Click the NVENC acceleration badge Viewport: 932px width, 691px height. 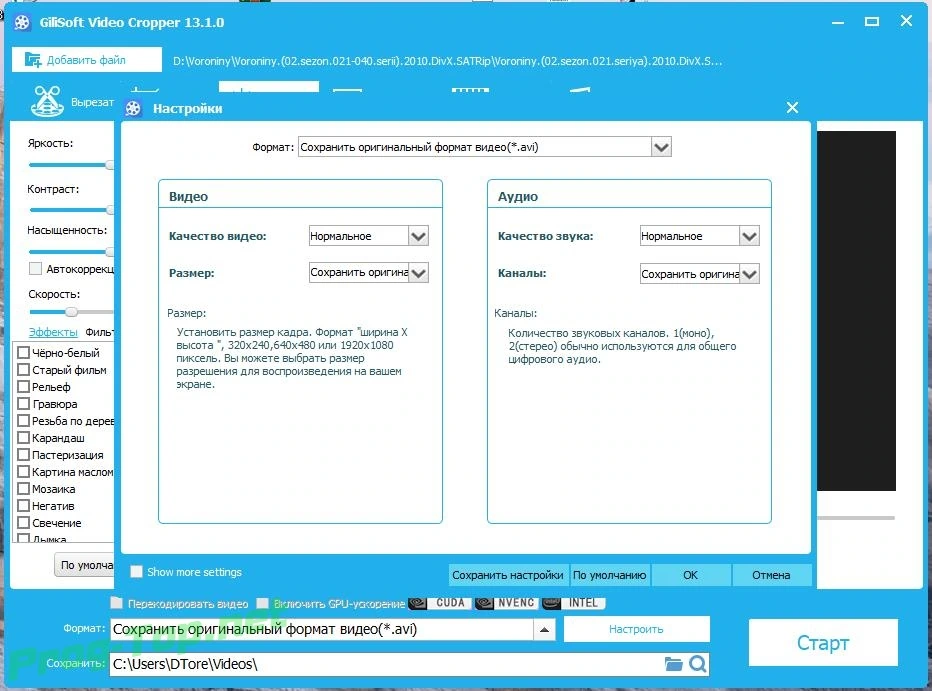click(x=508, y=603)
